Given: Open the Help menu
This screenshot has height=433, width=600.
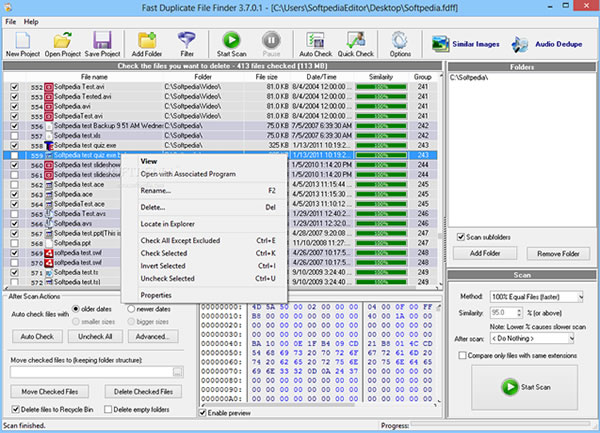Looking at the screenshot, I should (31, 22).
